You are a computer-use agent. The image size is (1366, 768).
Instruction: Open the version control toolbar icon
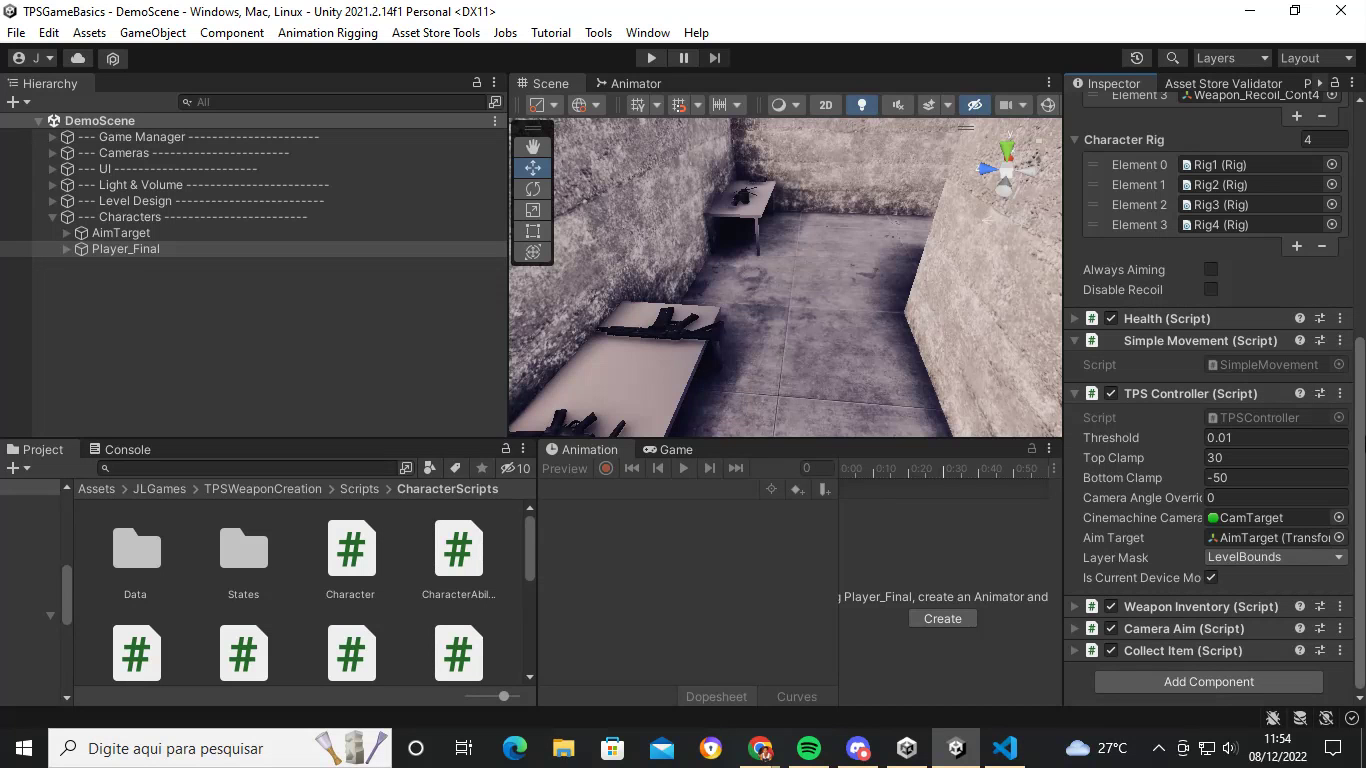(113, 58)
